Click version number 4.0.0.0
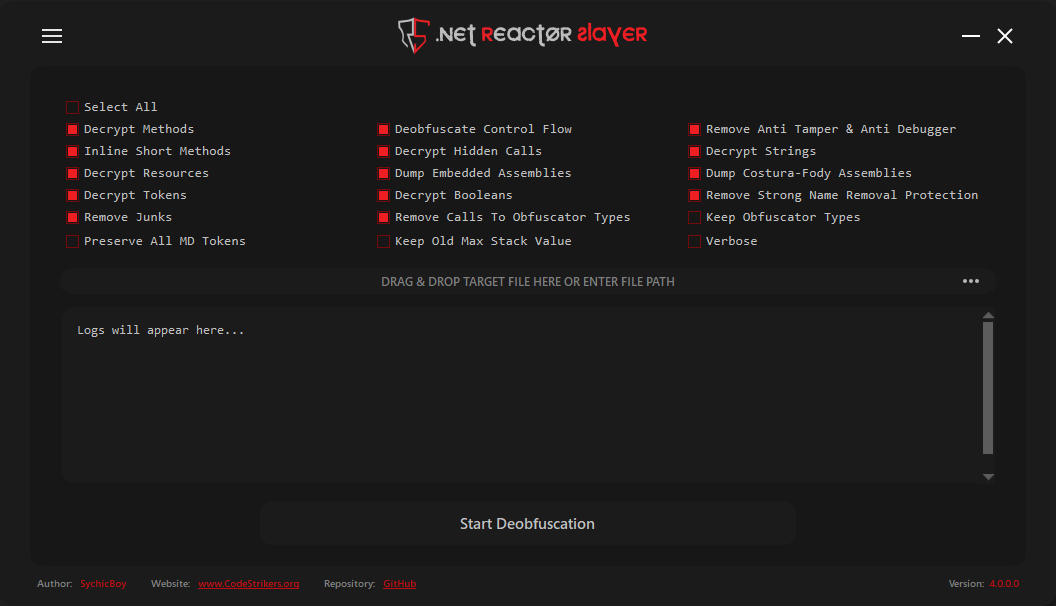 [1004, 584]
